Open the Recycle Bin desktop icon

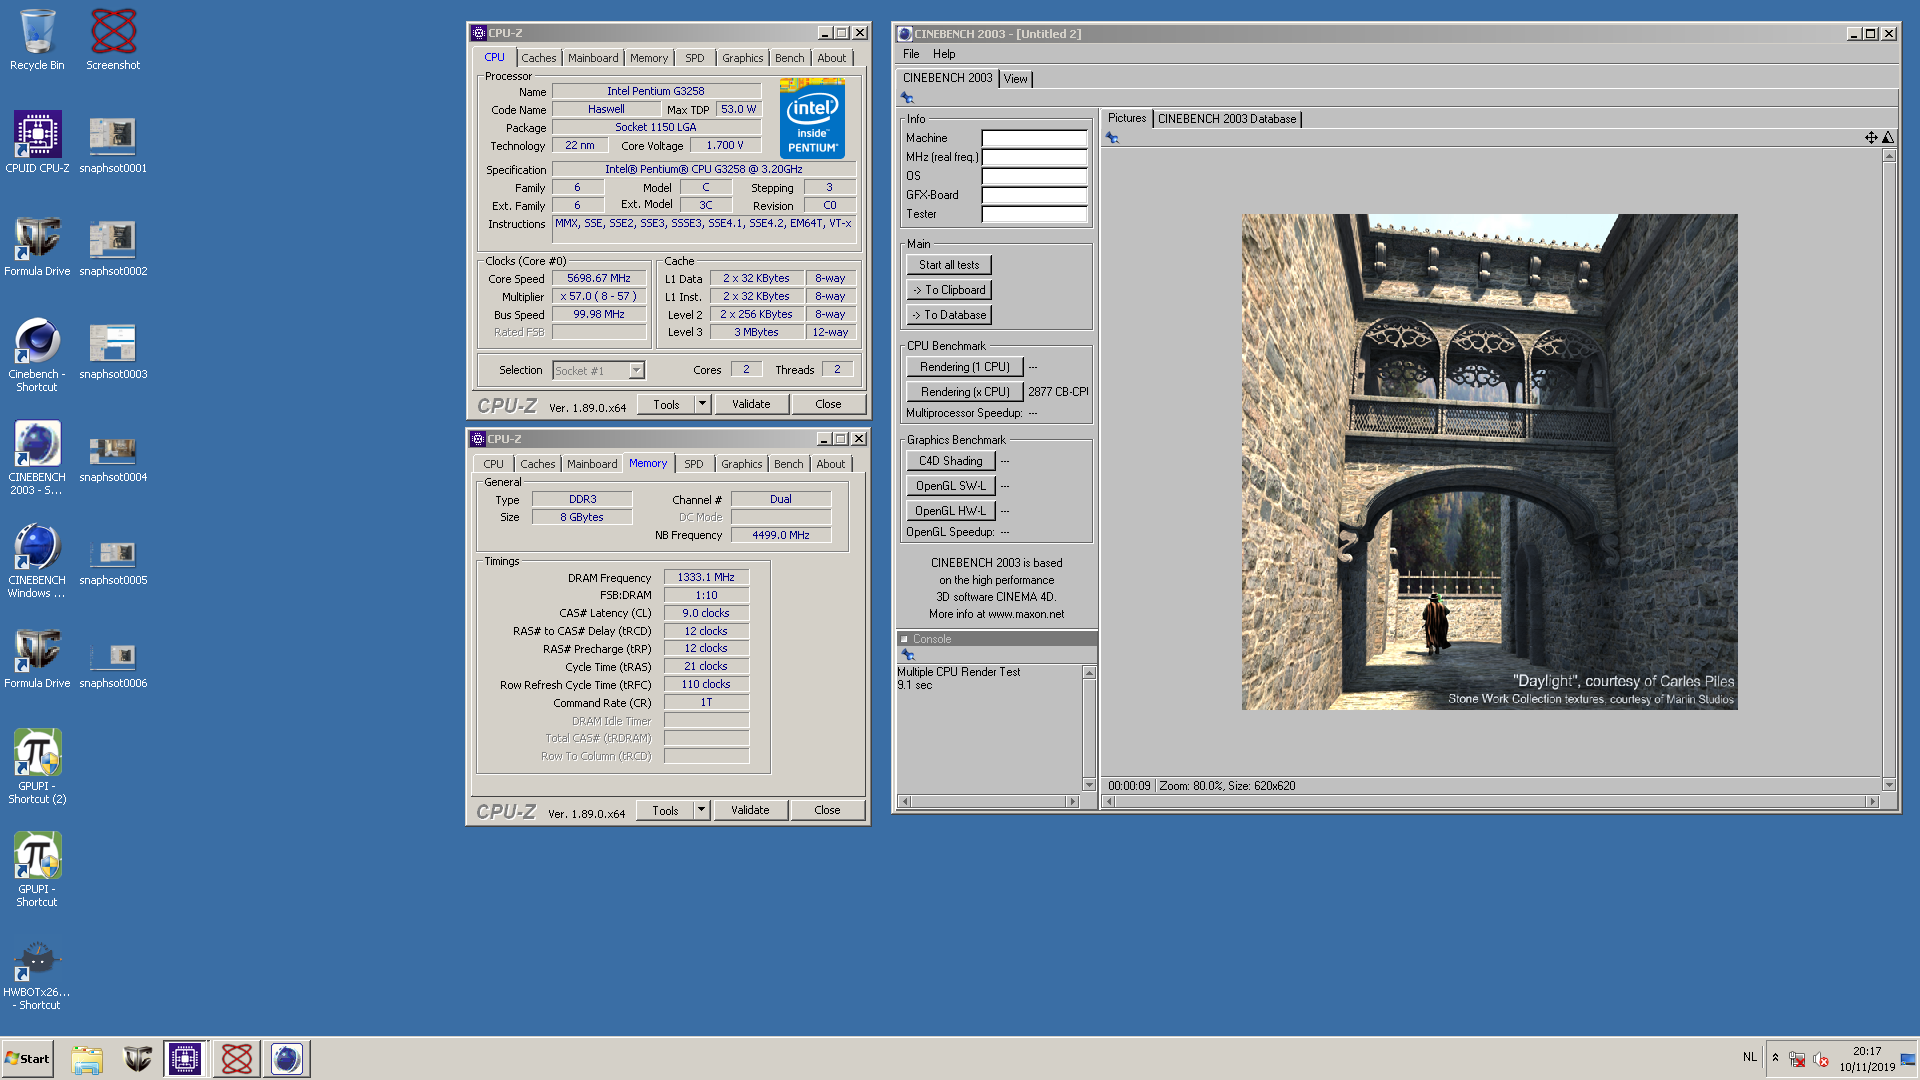(x=37, y=40)
